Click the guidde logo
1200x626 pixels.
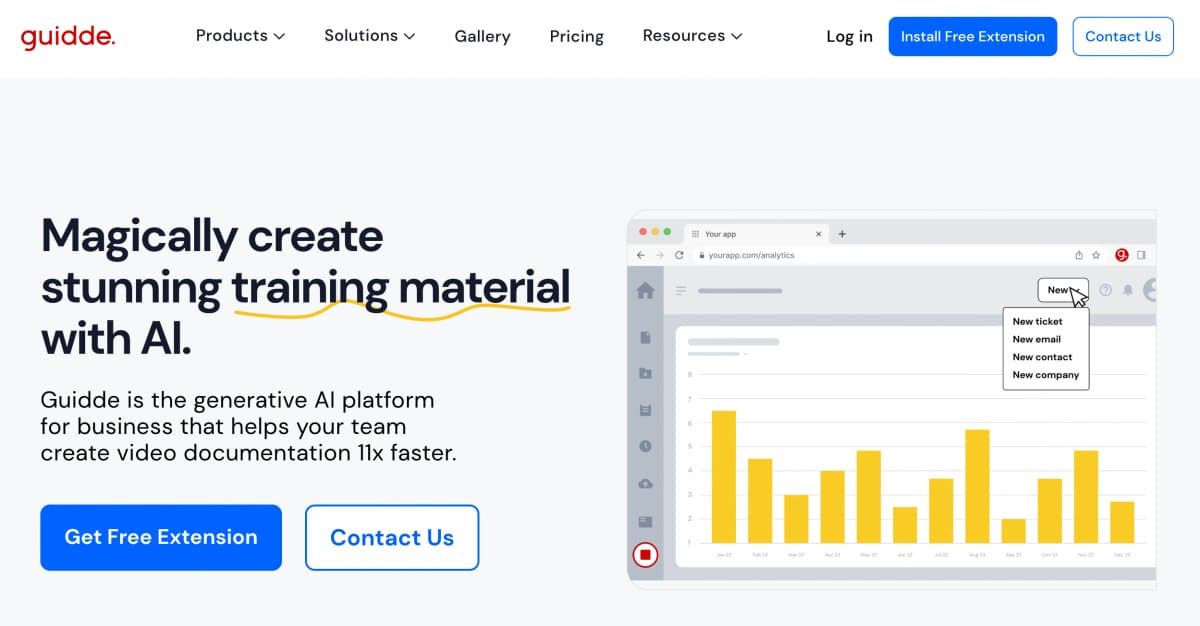click(68, 37)
